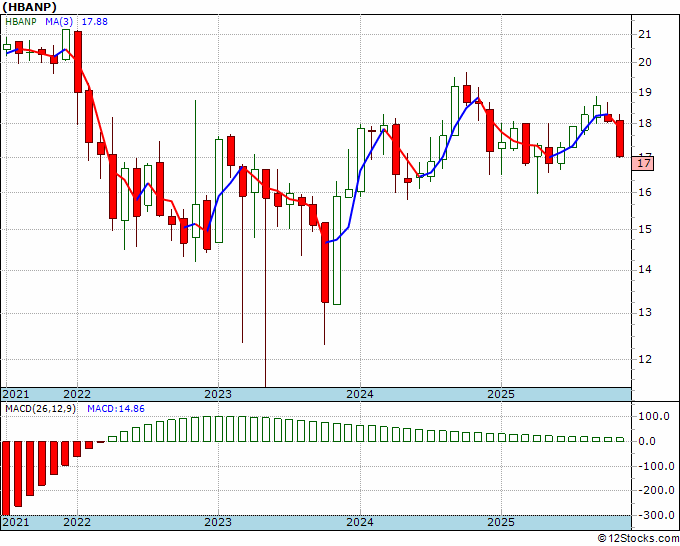Click the 2021 label on MACD timeline

pos(16,522)
